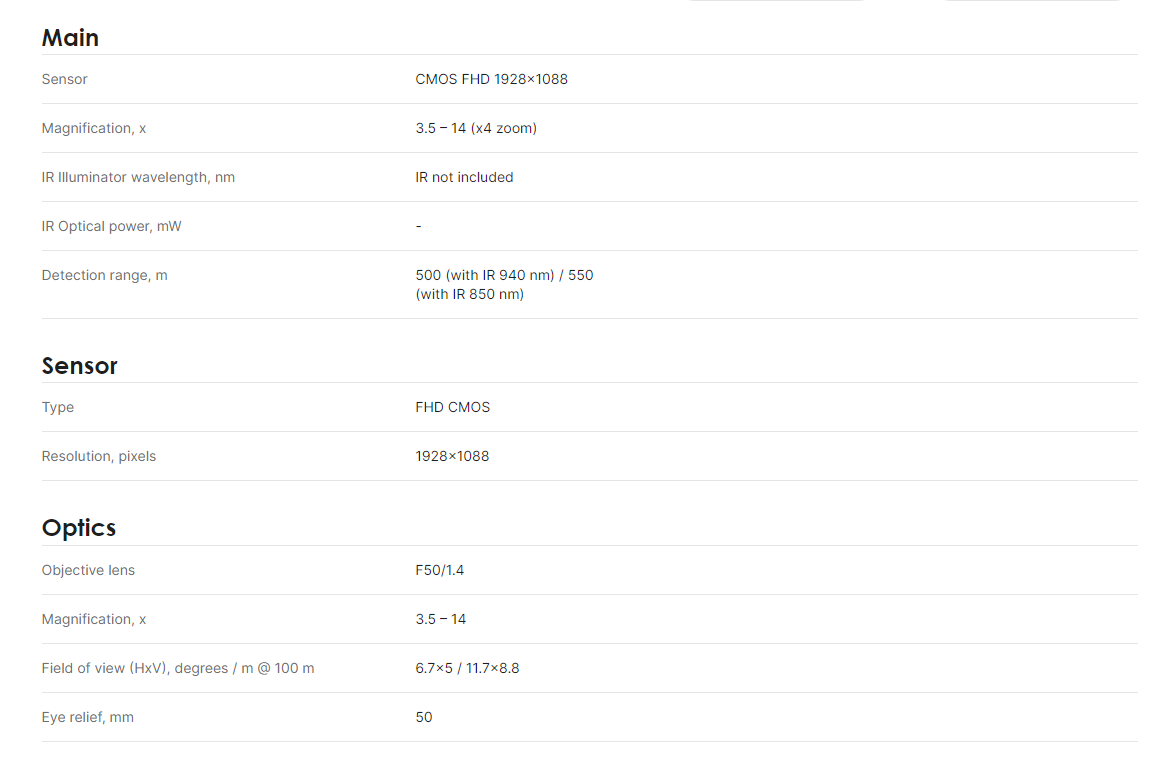Click the IR Illuminator wavelength label

click(138, 177)
